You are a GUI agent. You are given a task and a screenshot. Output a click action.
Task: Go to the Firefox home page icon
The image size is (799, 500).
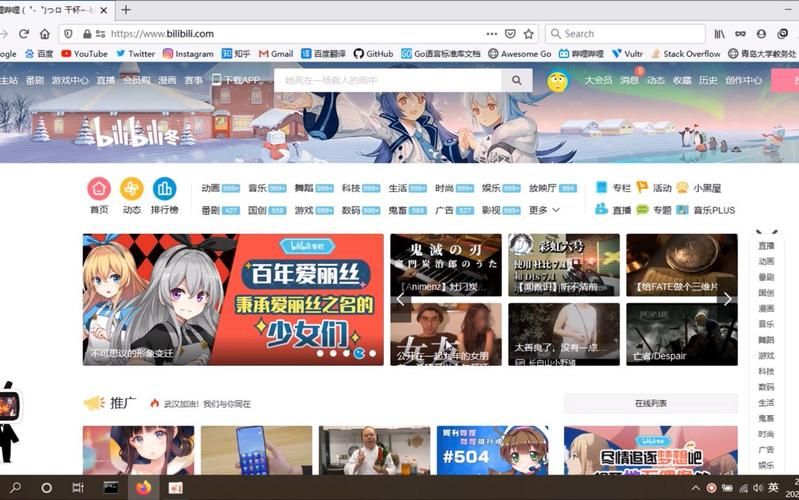click(45, 34)
